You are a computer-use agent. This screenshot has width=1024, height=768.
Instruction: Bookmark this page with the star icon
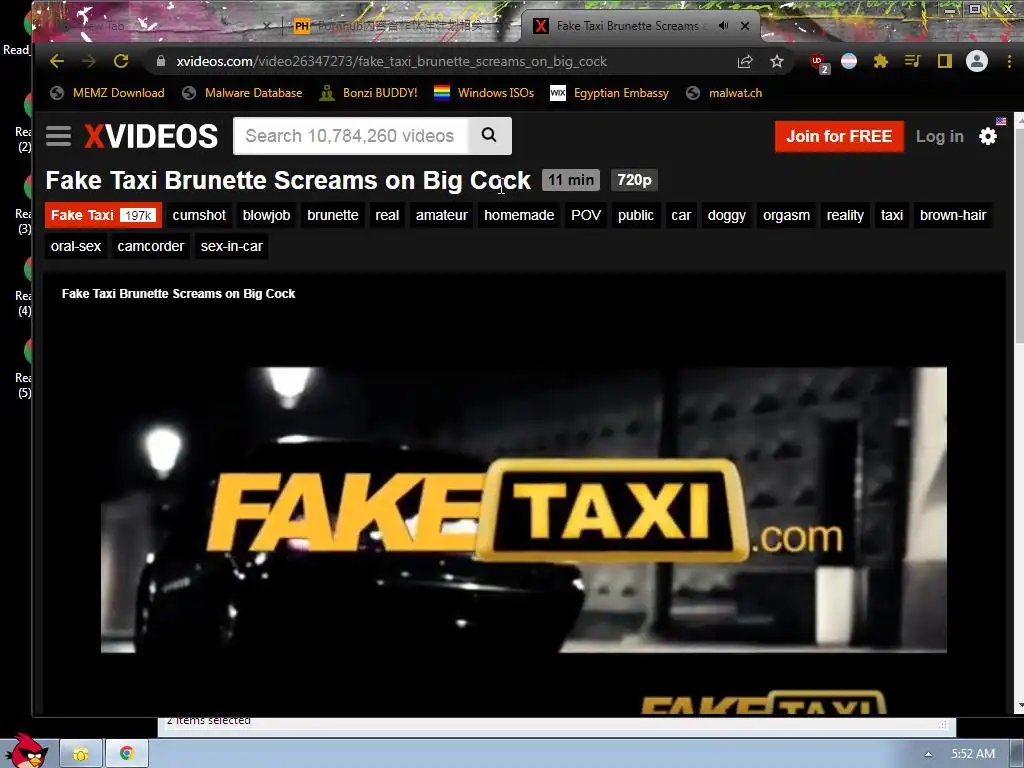776,61
